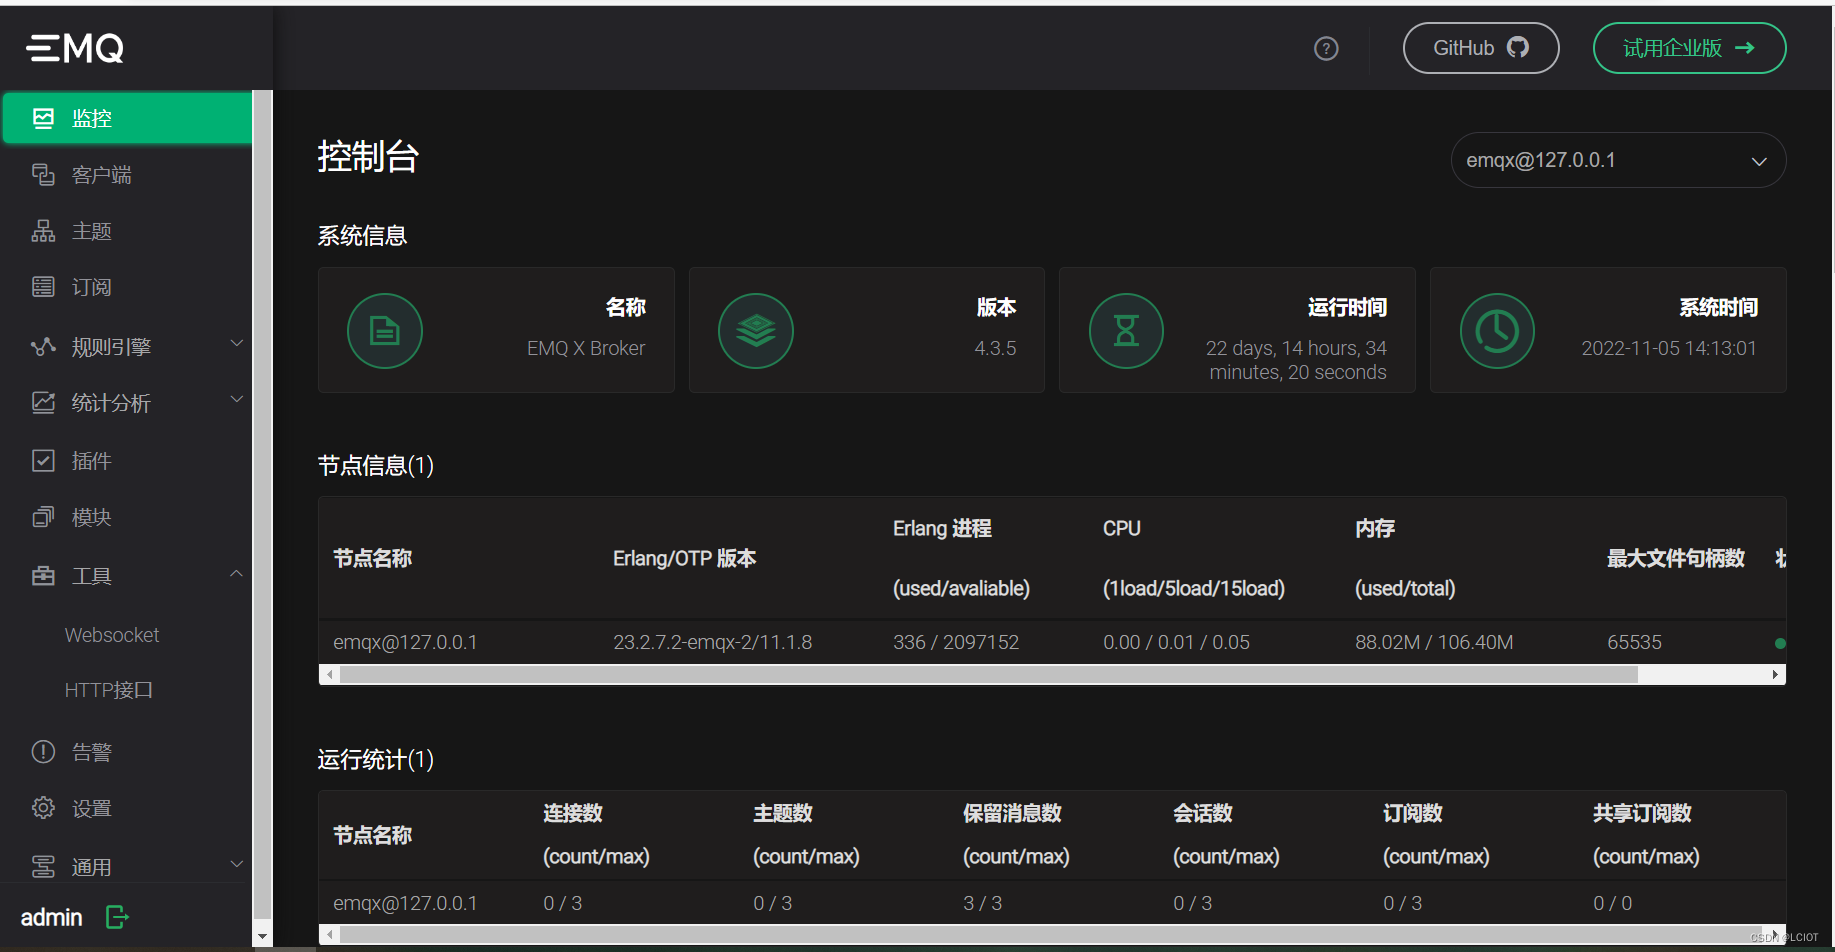The height and width of the screenshot is (952, 1835).
Task: Click right arrow of 节点信息 table scrollbar
Action: point(1775,675)
